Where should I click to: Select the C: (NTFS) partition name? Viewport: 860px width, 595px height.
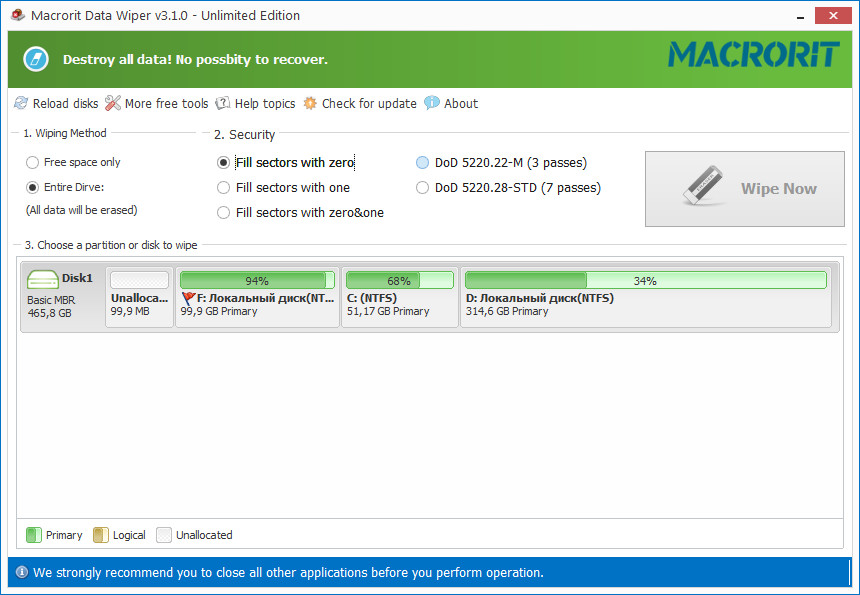point(372,298)
